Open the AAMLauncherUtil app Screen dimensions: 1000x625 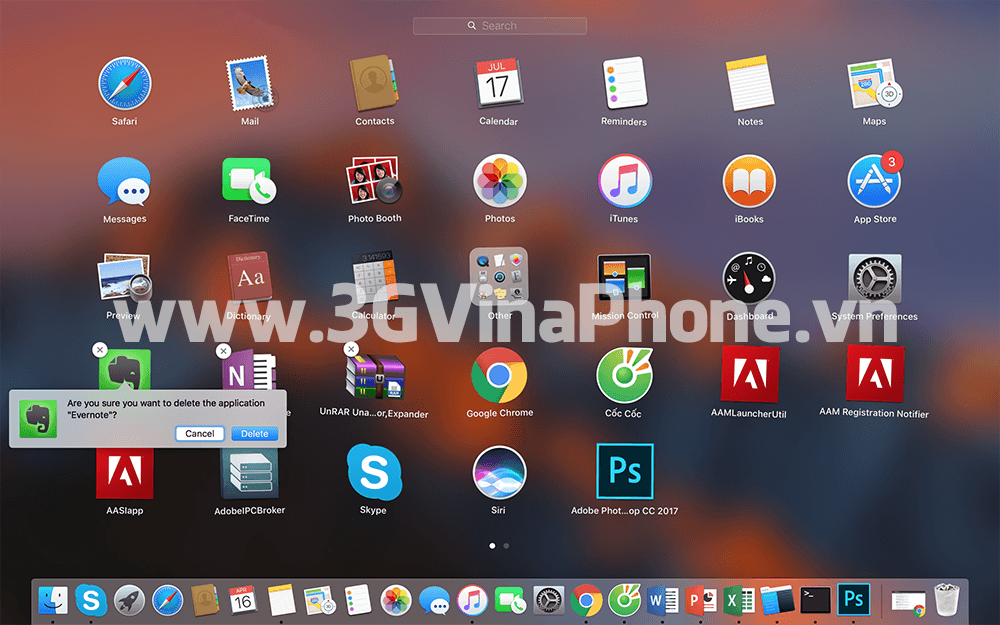(x=750, y=374)
